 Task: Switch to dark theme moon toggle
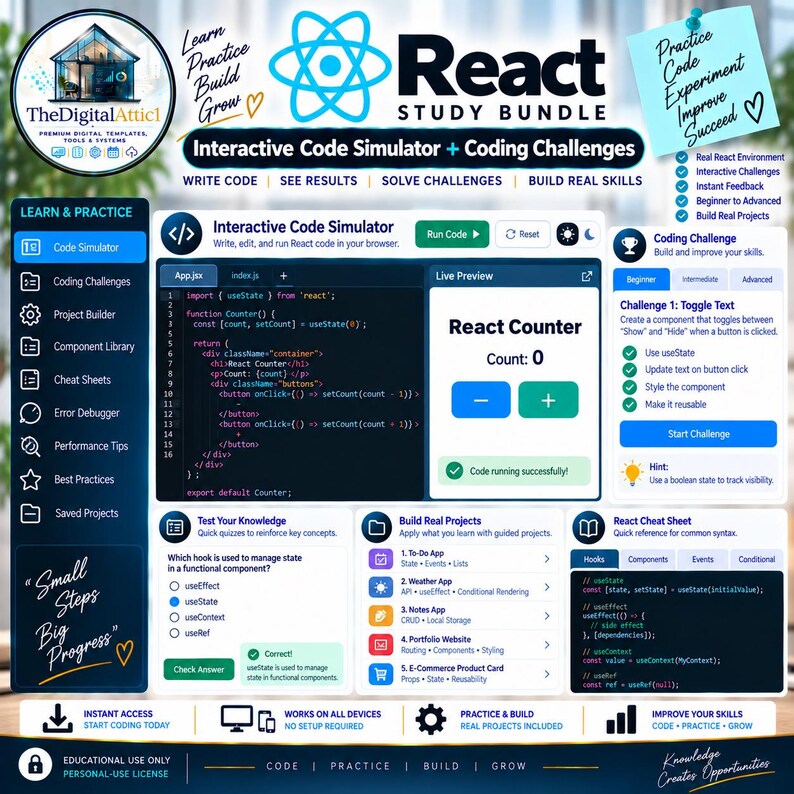(590, 234)
